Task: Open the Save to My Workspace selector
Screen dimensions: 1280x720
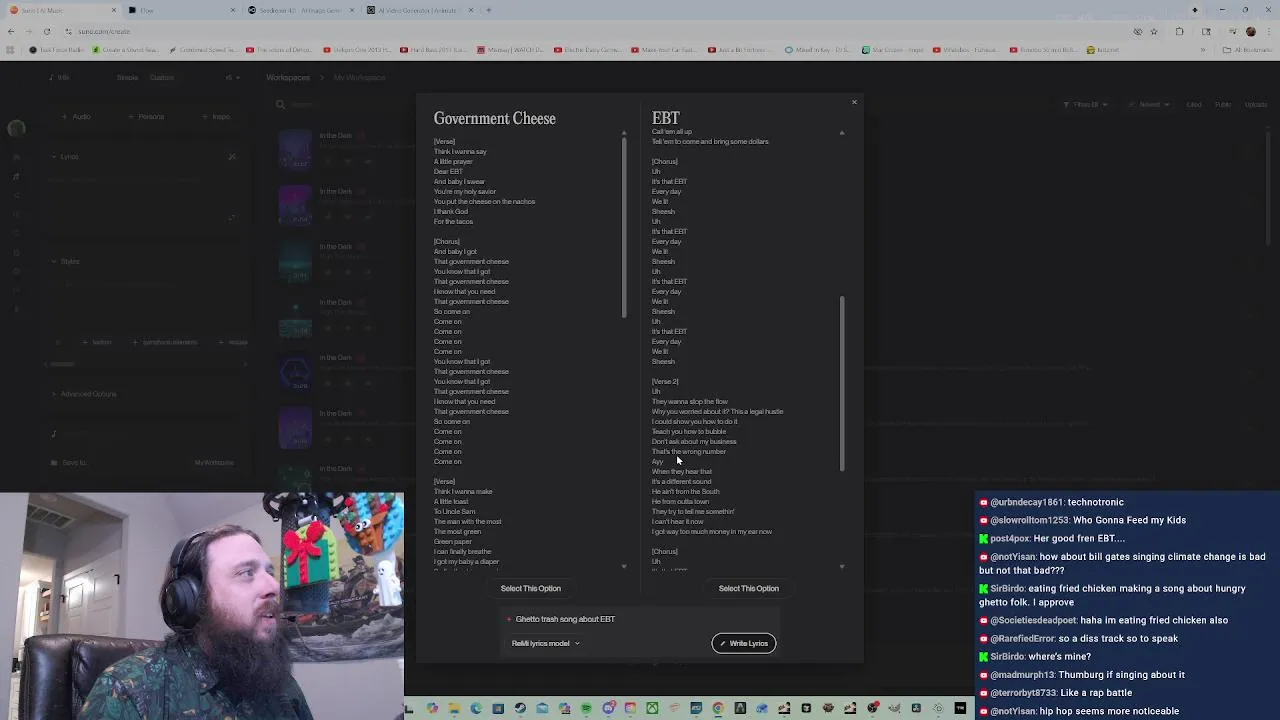Action: 214,463
